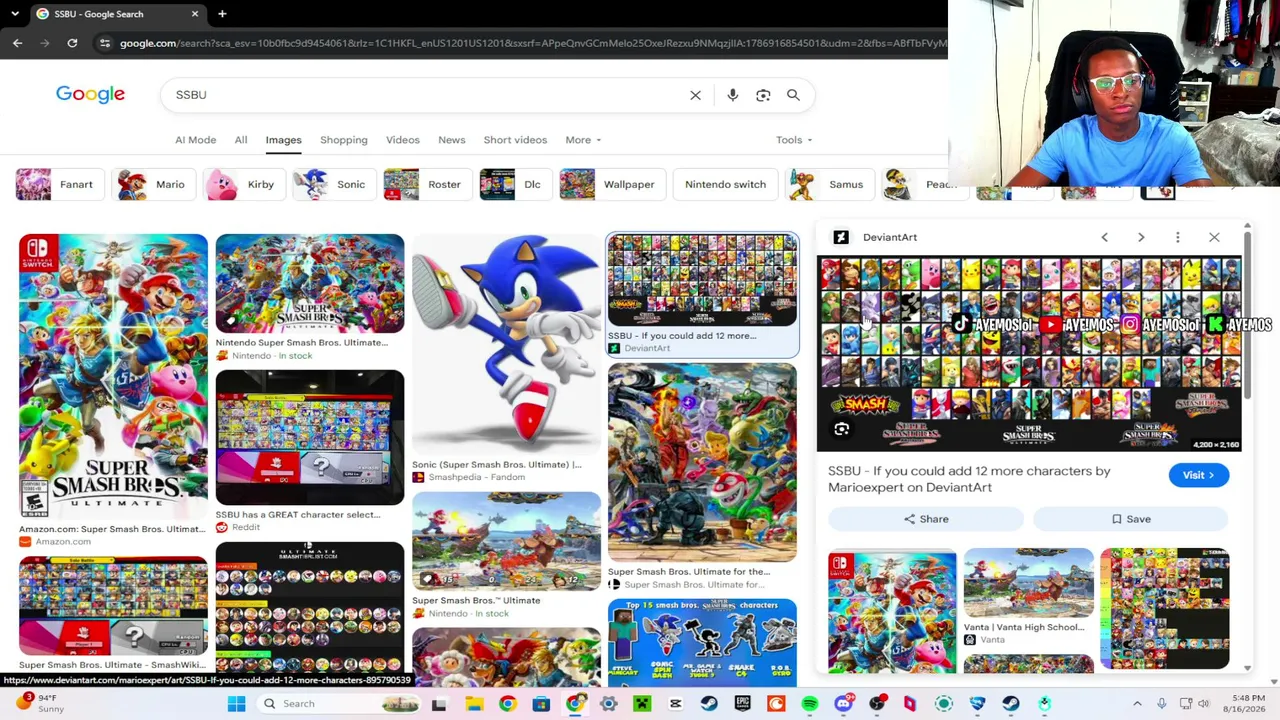The image size is (1280, 720).
Task: Apply the Roster filter chip
Action: click(427, 184)
